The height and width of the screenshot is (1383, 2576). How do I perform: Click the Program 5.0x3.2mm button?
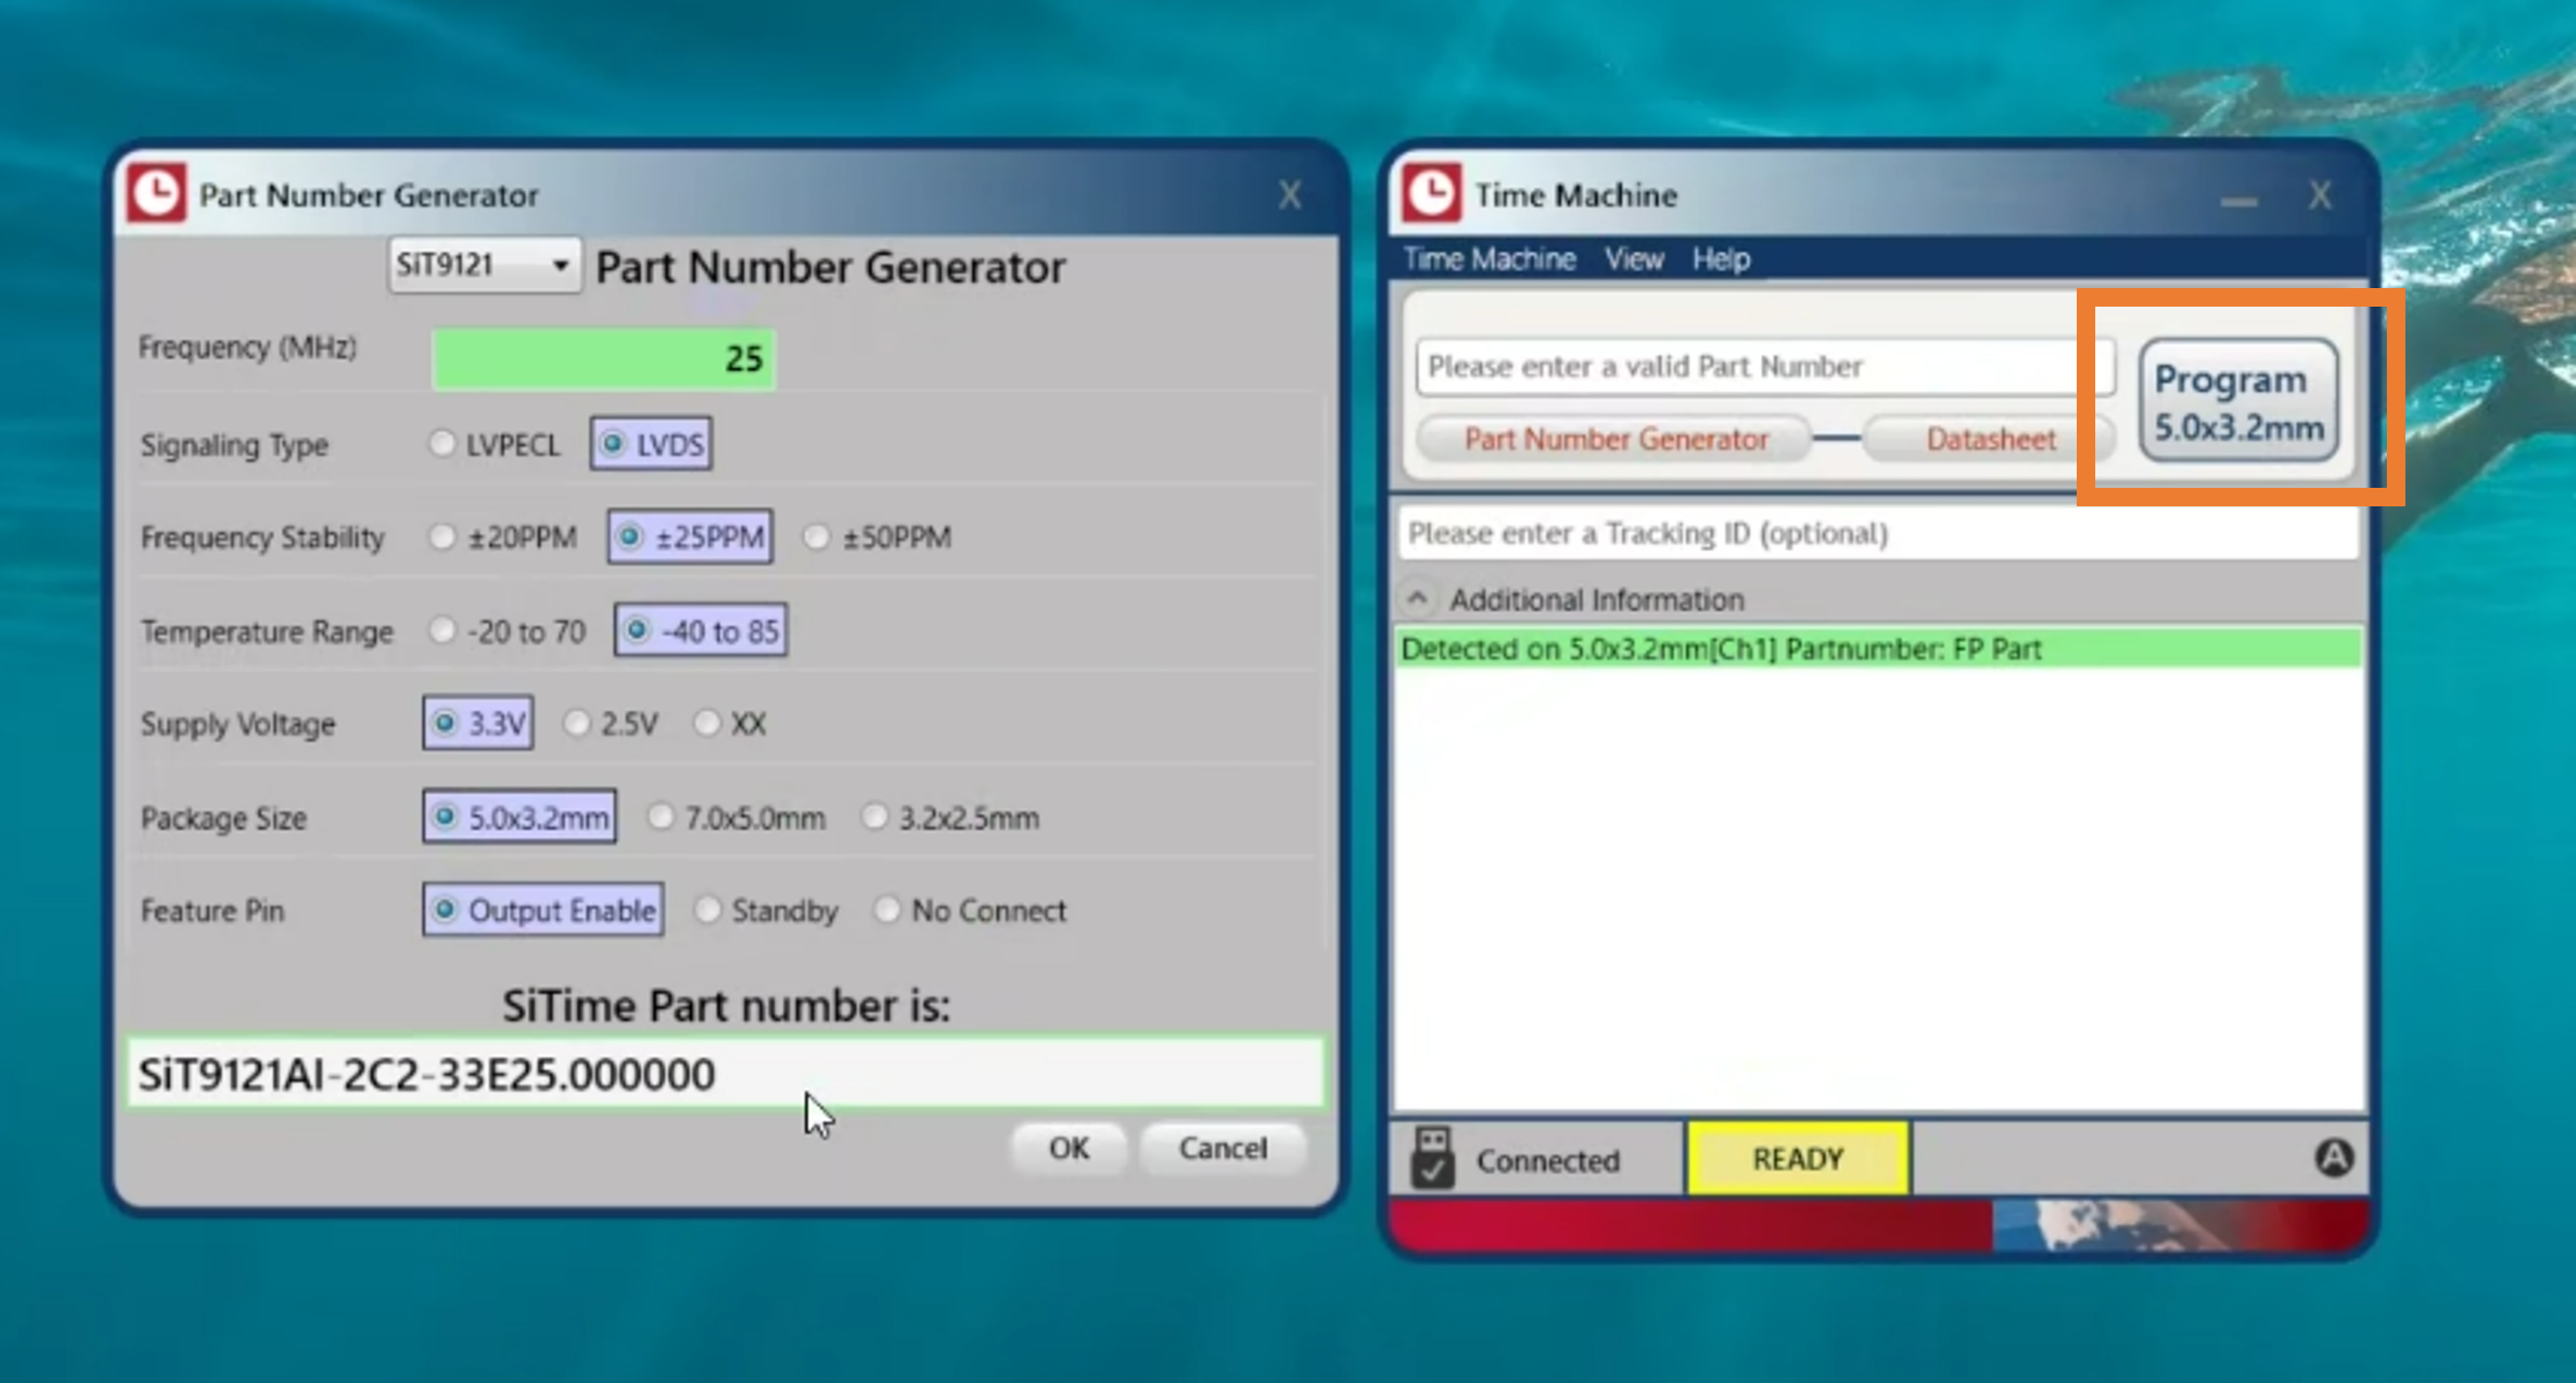coord(2239,401)
